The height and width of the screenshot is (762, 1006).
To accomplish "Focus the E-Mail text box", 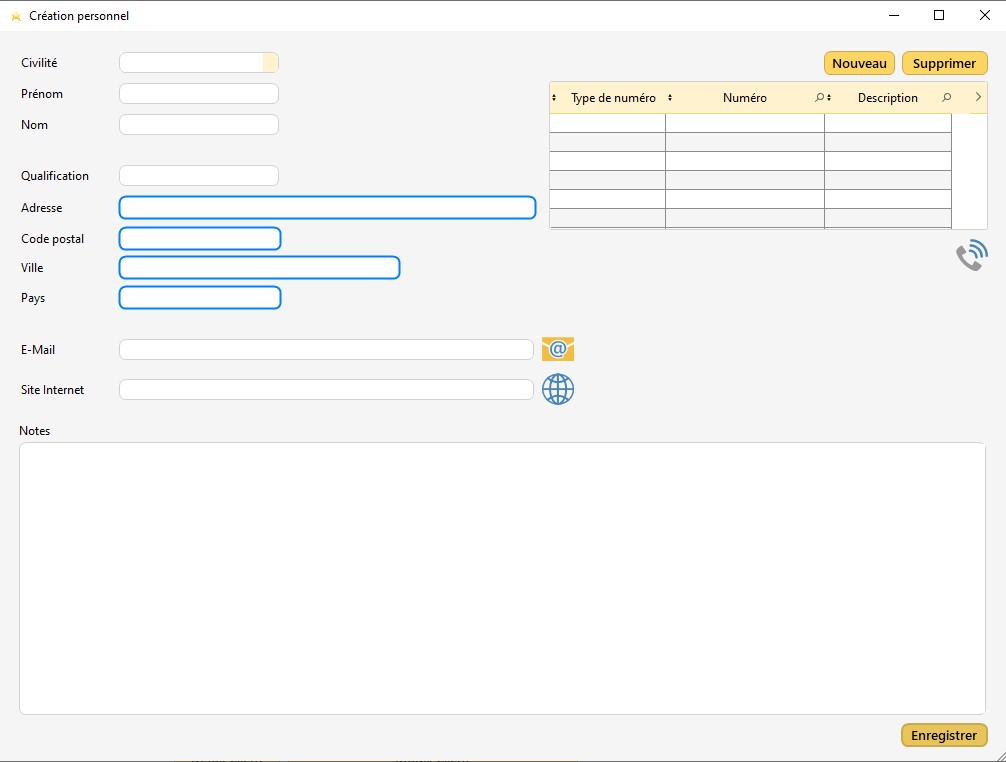I will pos(326,350).
